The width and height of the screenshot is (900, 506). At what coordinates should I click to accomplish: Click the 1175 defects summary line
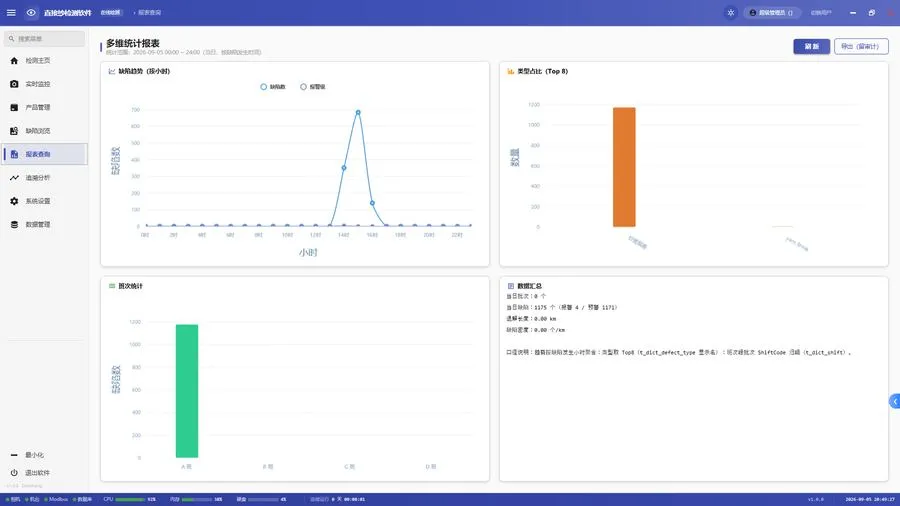562,308
